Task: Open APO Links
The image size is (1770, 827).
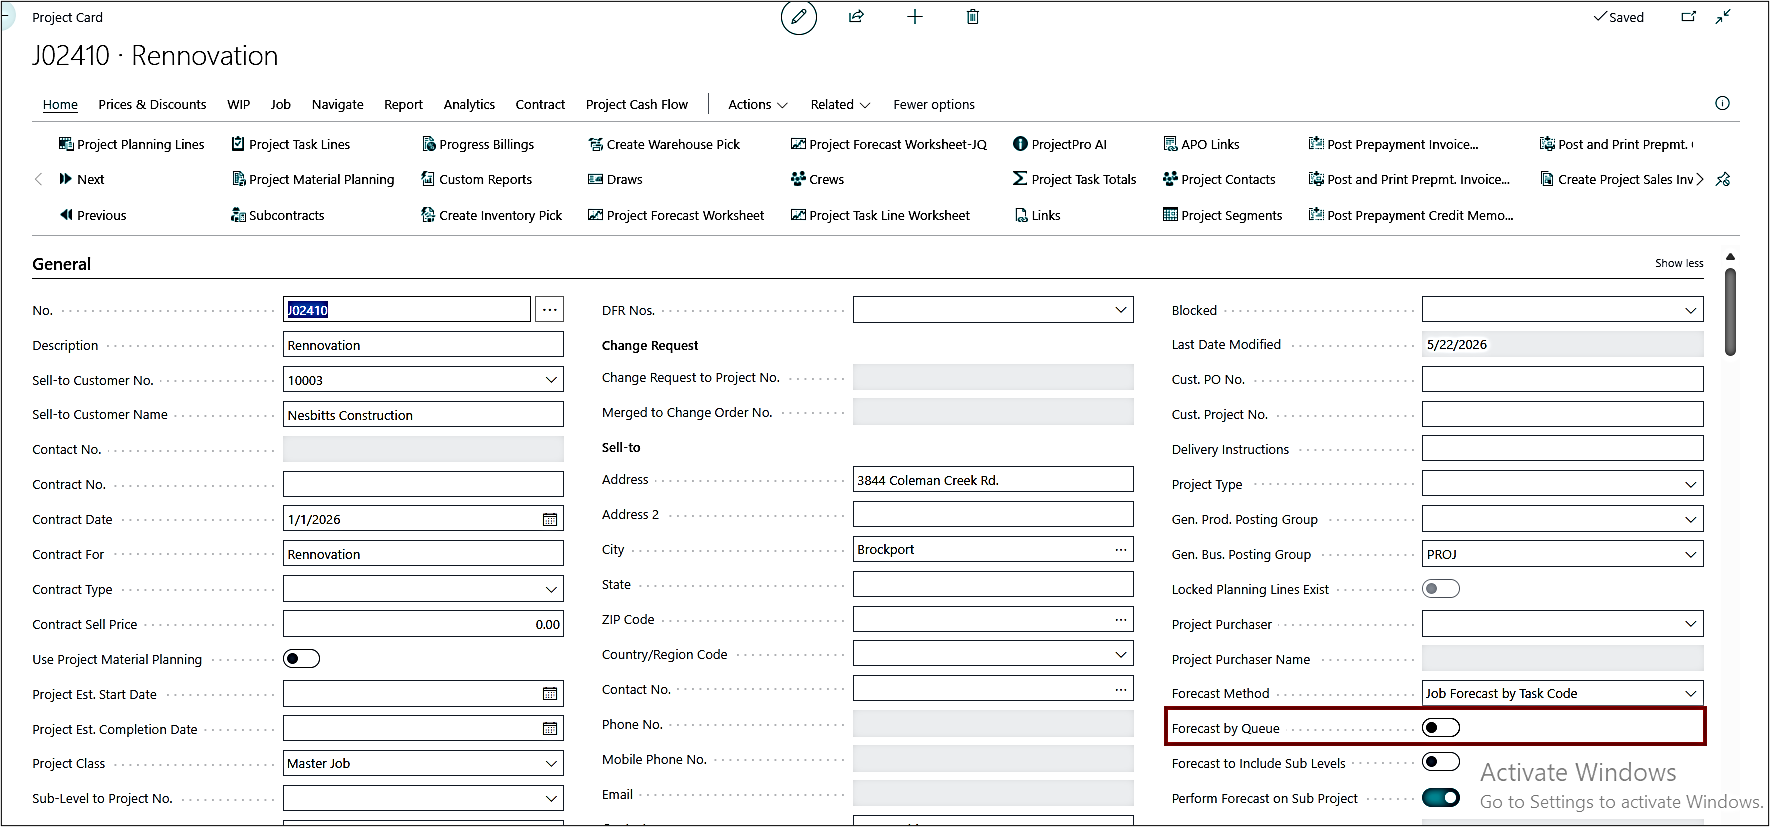Action: pos(1201,144)
